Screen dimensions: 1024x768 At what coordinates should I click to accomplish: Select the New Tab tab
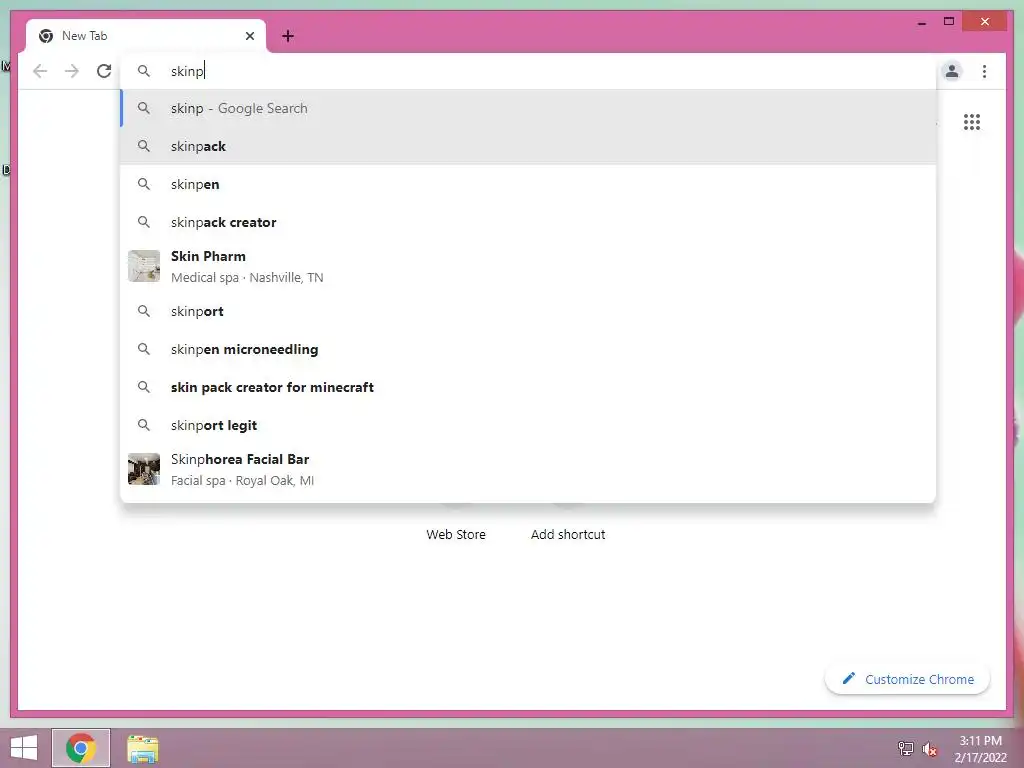pos(146,36)
